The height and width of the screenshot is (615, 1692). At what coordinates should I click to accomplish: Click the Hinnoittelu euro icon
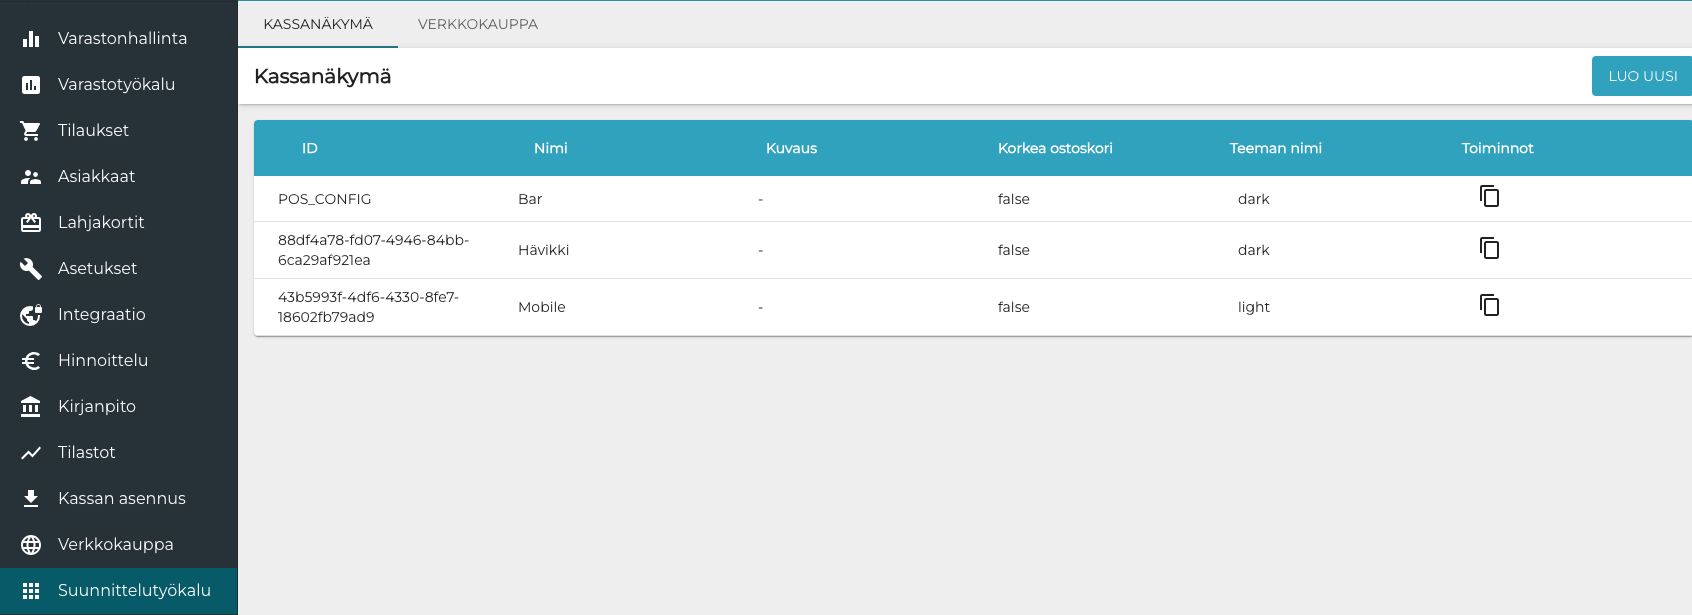click(x=31, y=360)
